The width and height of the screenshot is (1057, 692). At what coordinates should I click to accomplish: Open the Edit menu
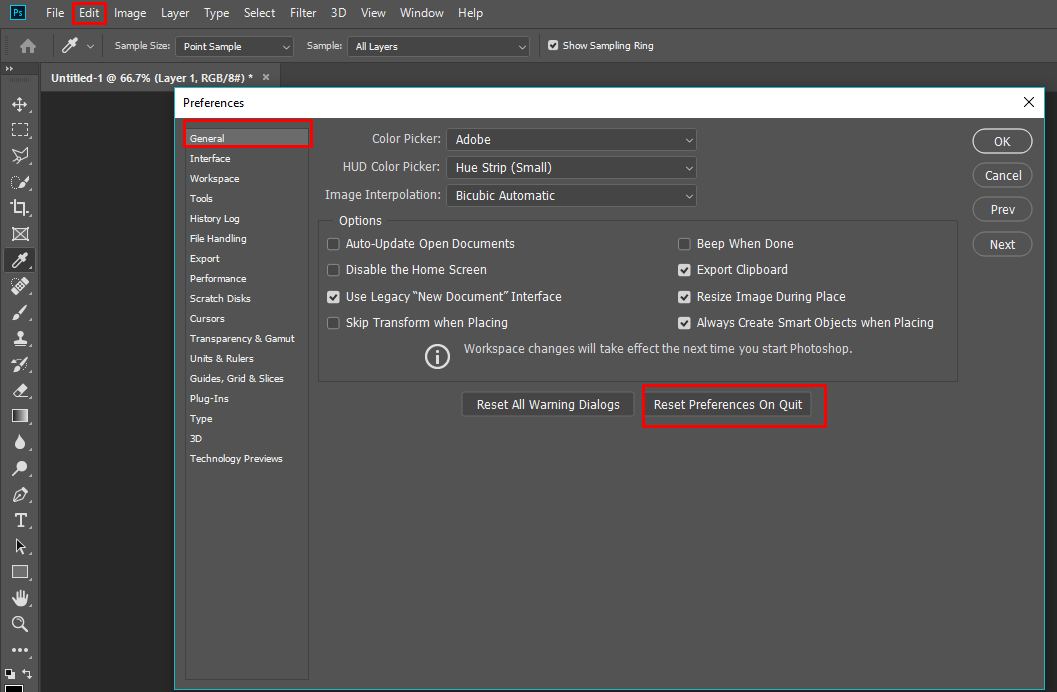88,12
